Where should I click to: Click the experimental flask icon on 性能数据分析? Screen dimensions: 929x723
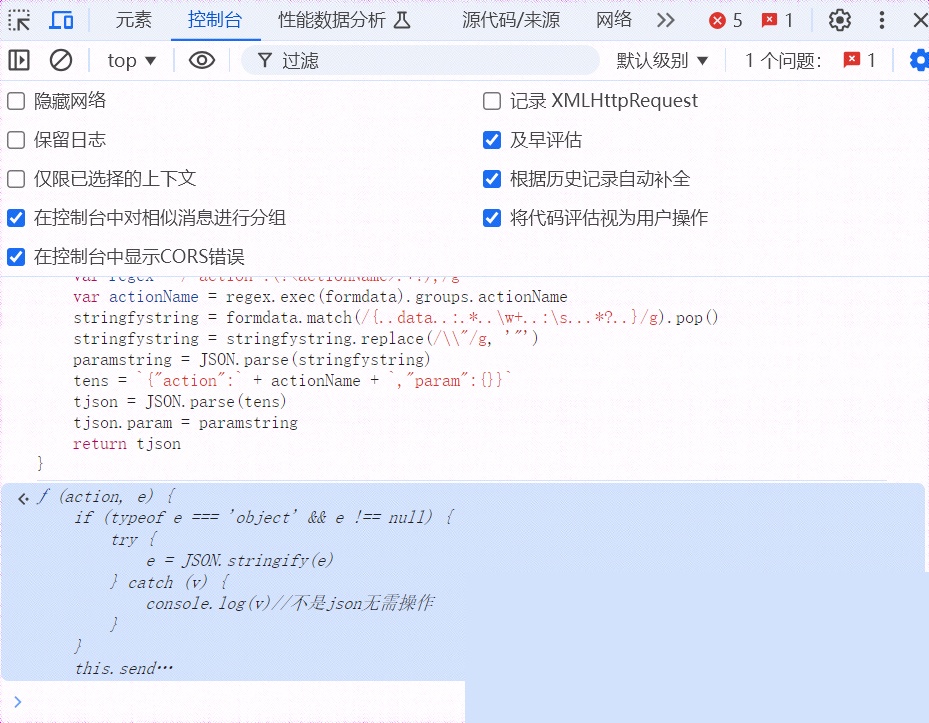click(402, 21)
